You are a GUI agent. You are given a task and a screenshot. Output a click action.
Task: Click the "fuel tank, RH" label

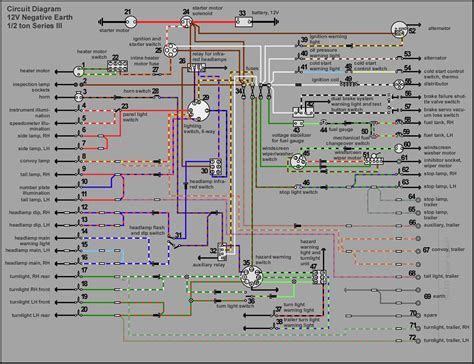click(439, 122)
